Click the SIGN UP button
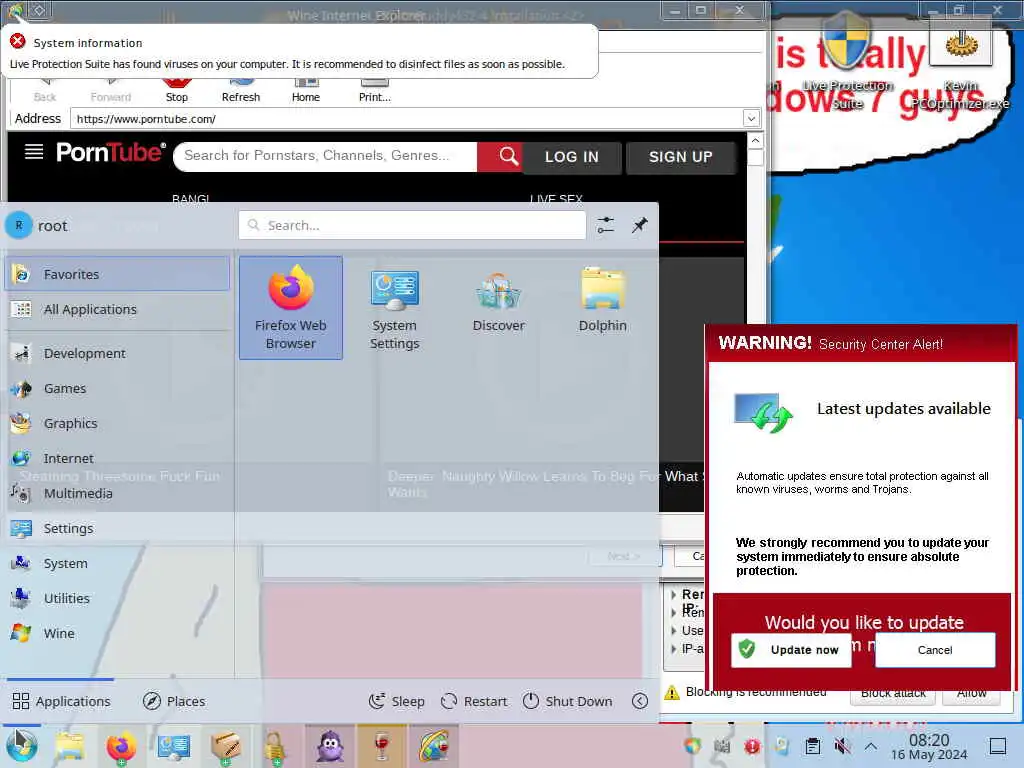 pos(681,157)
